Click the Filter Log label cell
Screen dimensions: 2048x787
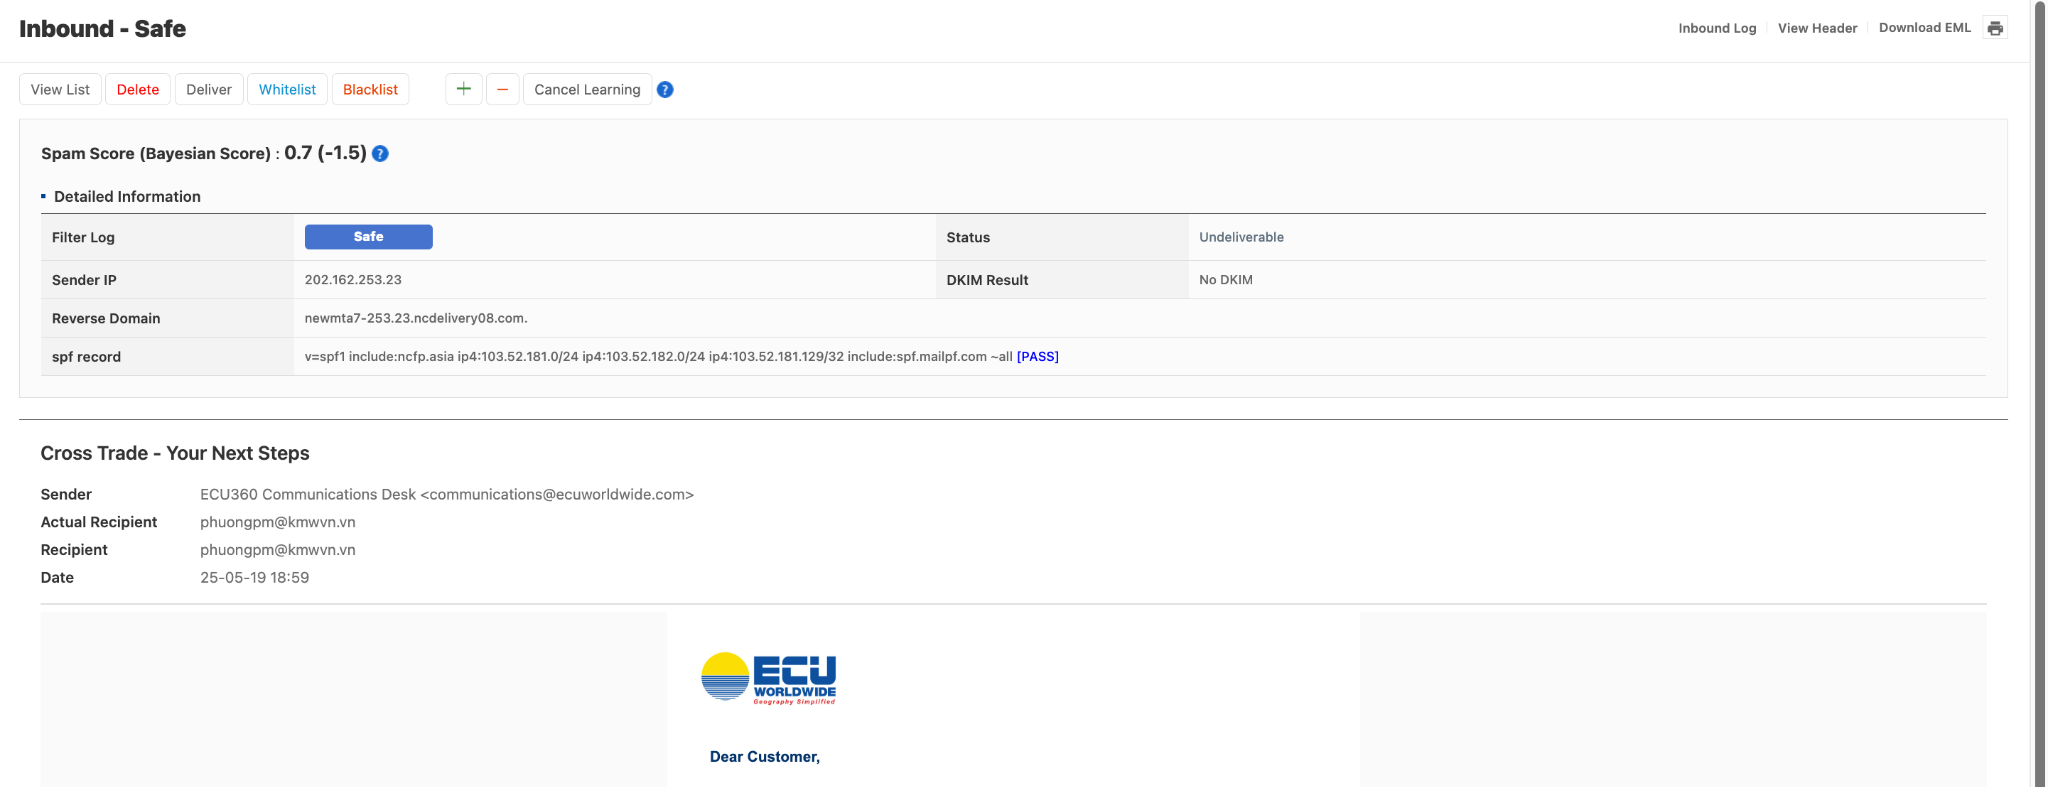167,237
